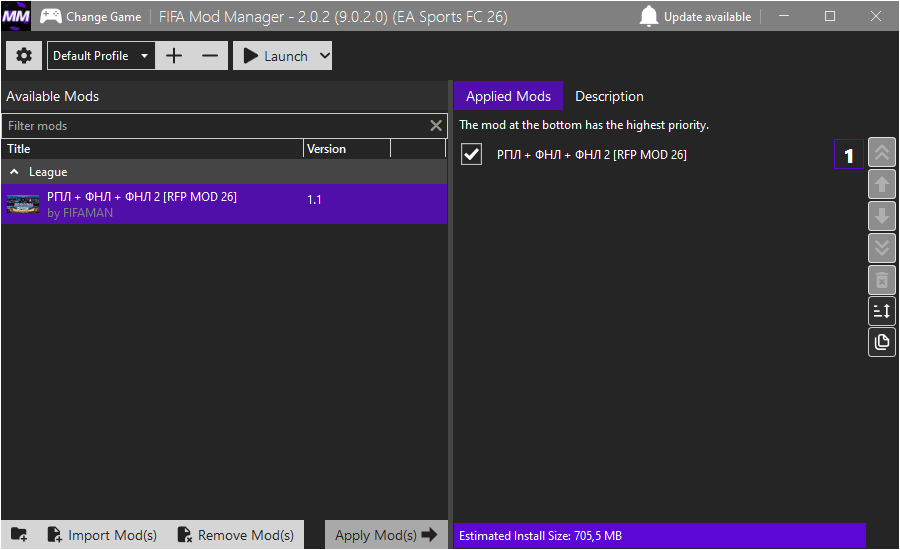Screen dimensions: 900x550
Task: Expand the Launch button dropdown arrow
Action: (x=323, y=56)
